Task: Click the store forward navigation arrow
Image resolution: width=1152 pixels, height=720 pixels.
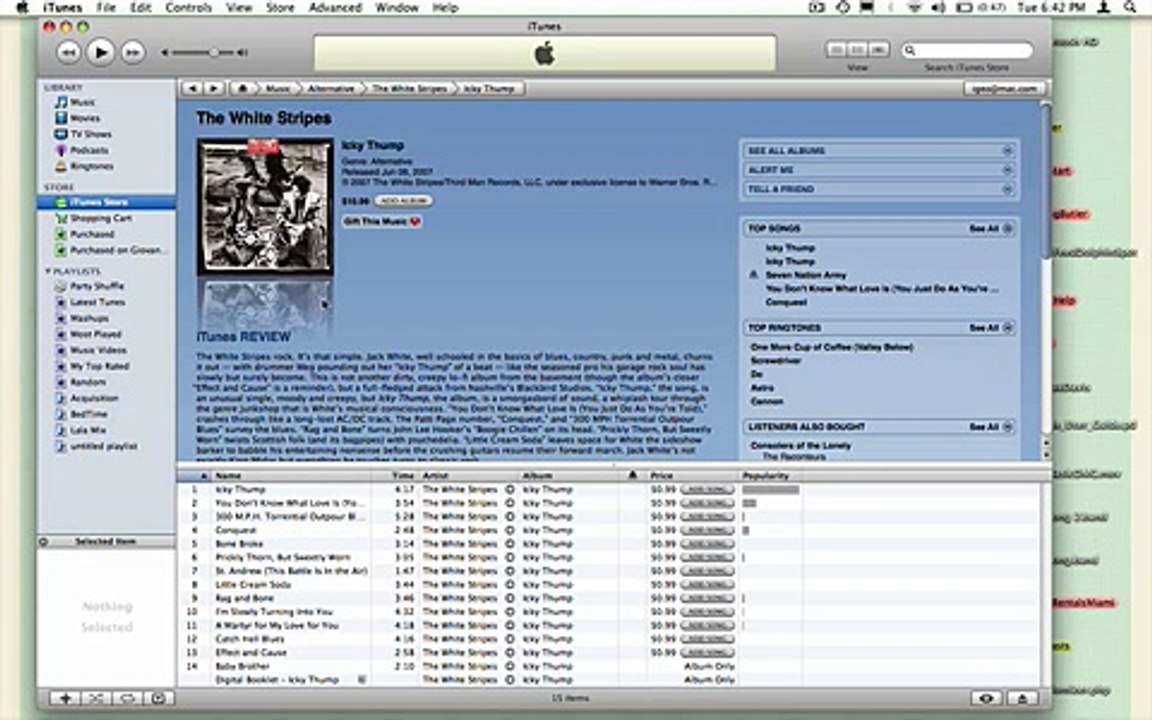Action: 214,88
